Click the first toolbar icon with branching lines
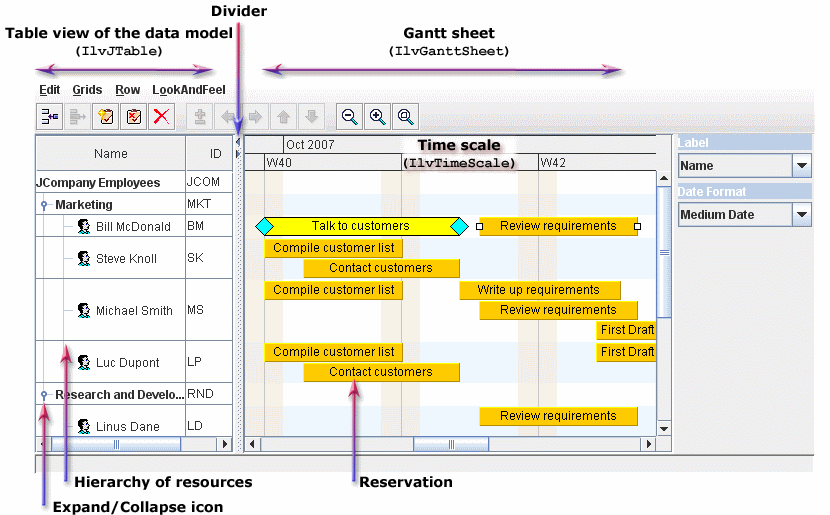The image size is (830, 515). (x=50, y=117)
